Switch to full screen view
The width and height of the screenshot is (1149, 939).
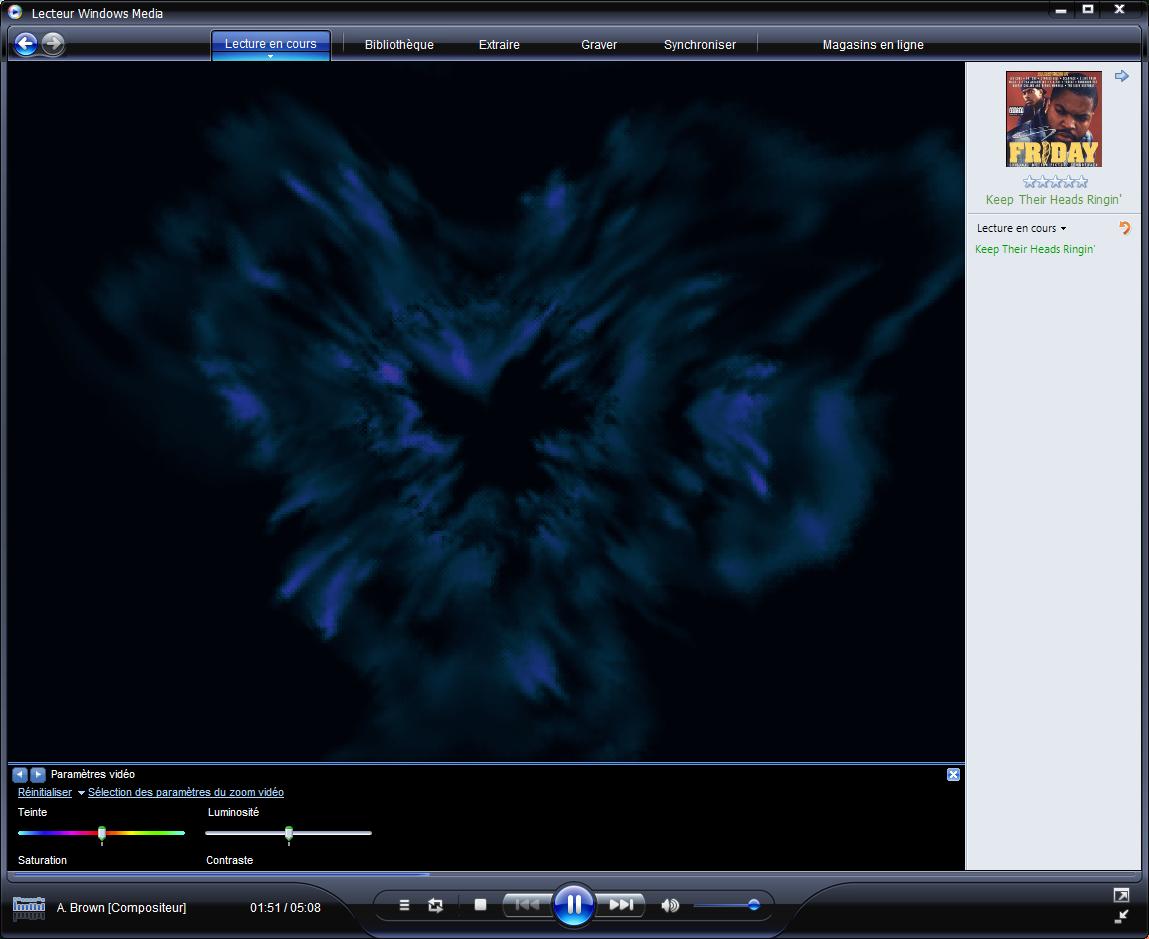pyautogui.click(x=1121, y=895)
